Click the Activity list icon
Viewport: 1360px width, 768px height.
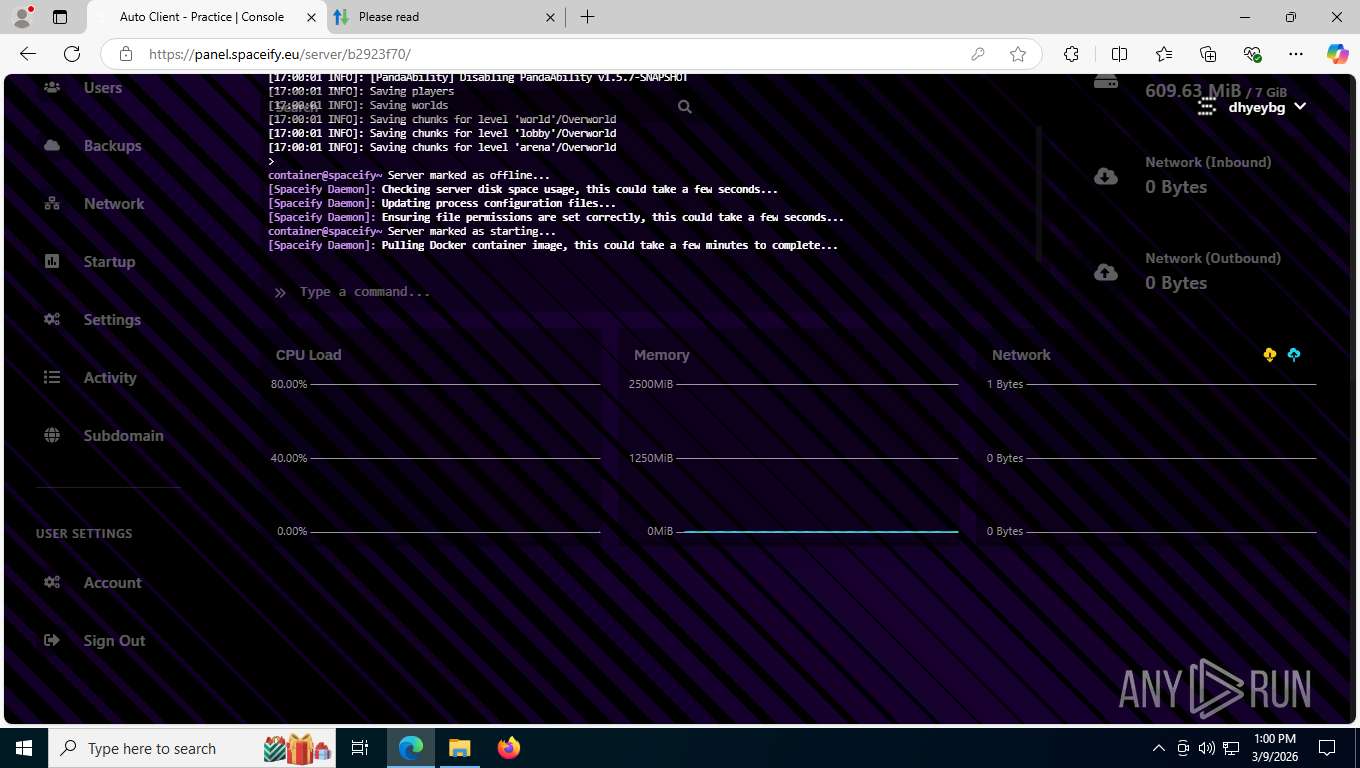[x=52, y=378]
